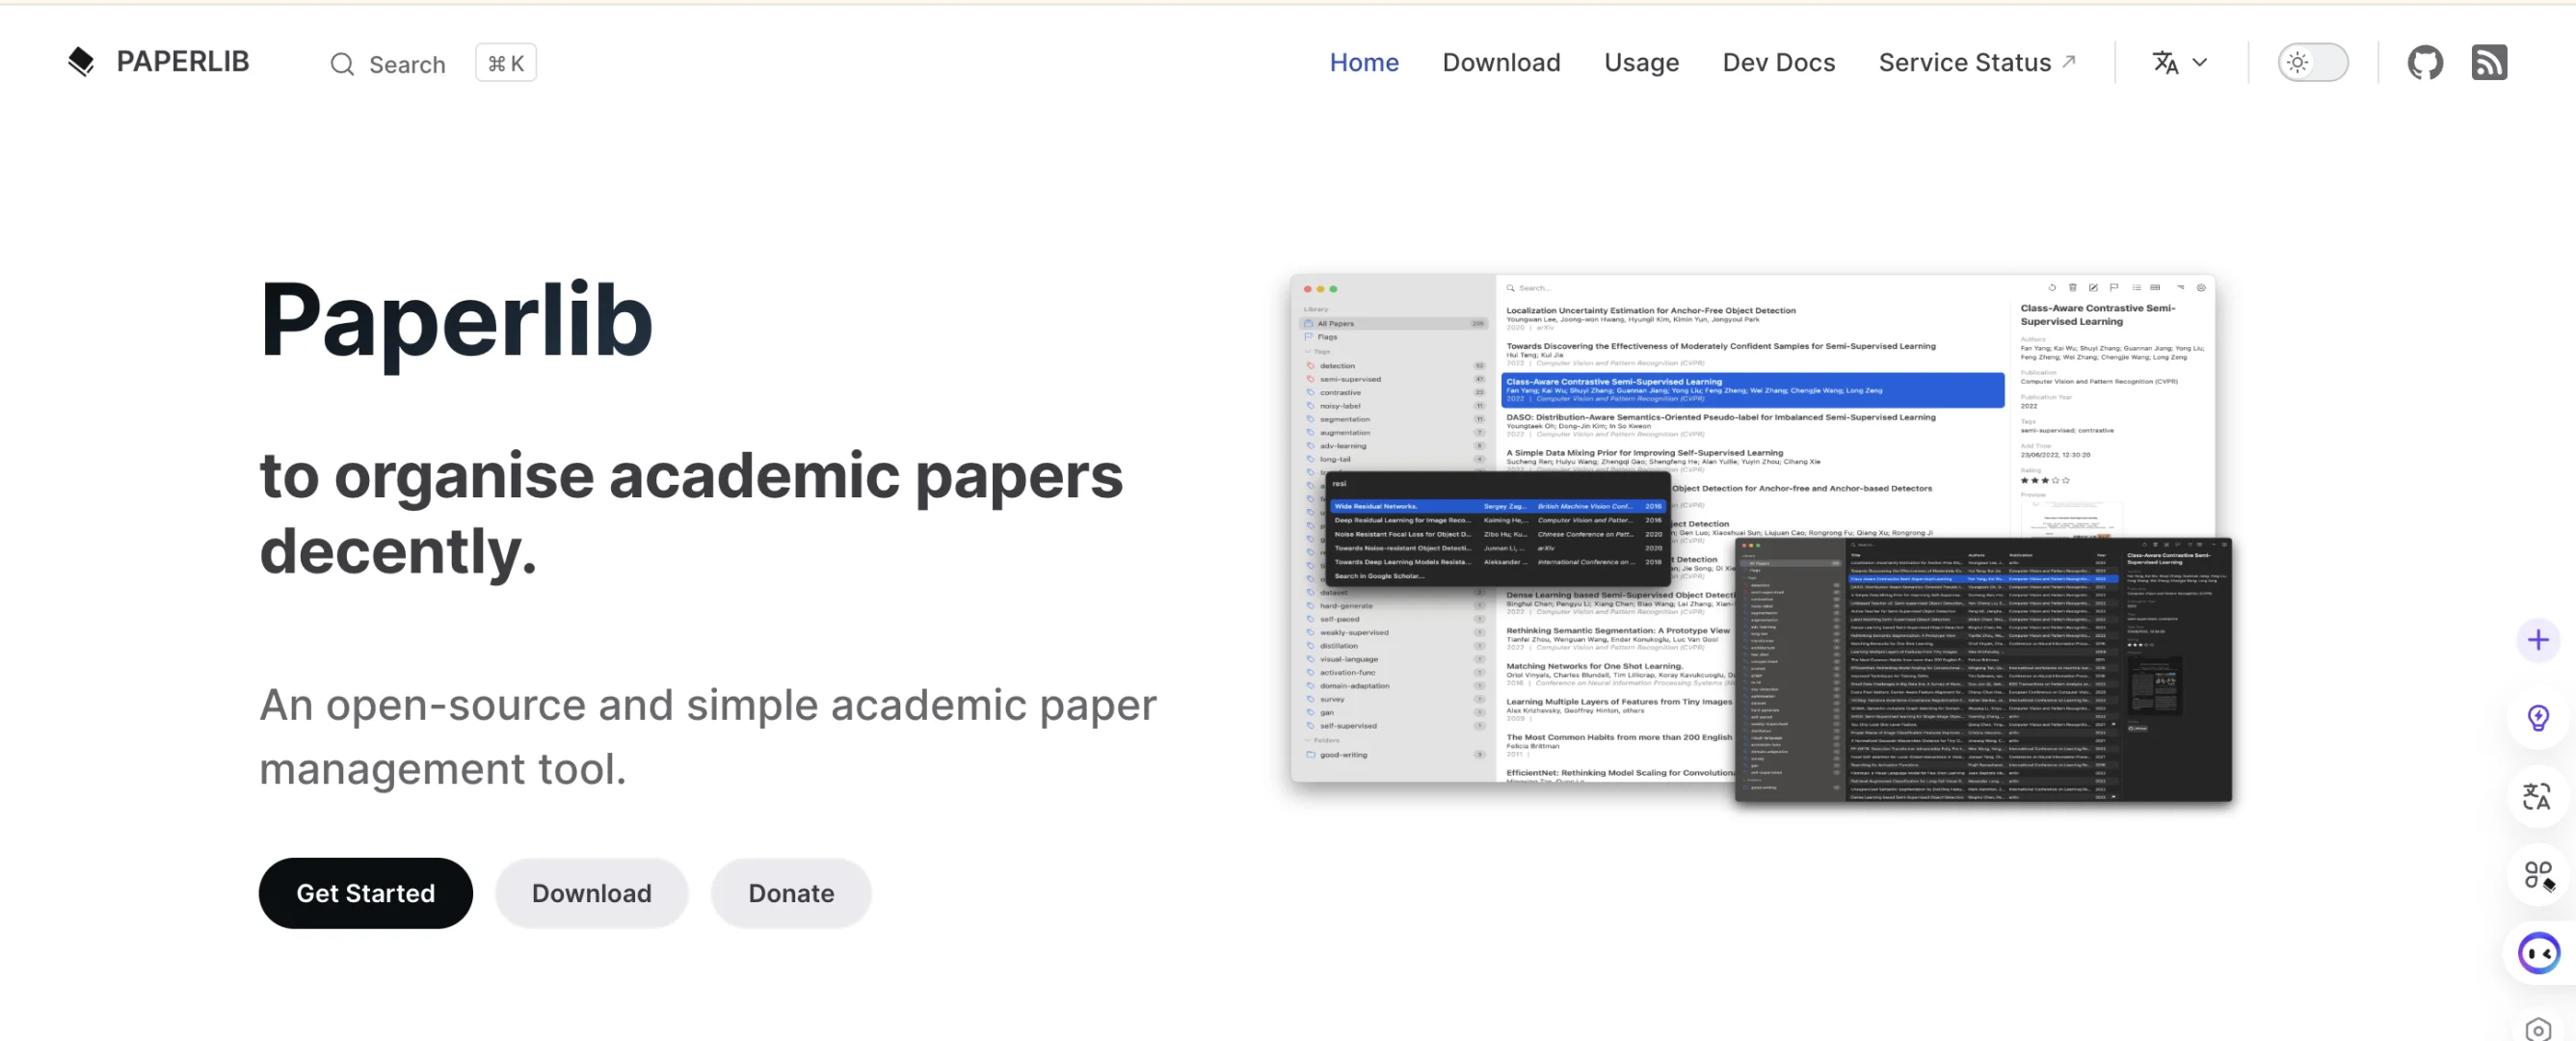Toggle the light/dark theme switch

point(2312,62)
